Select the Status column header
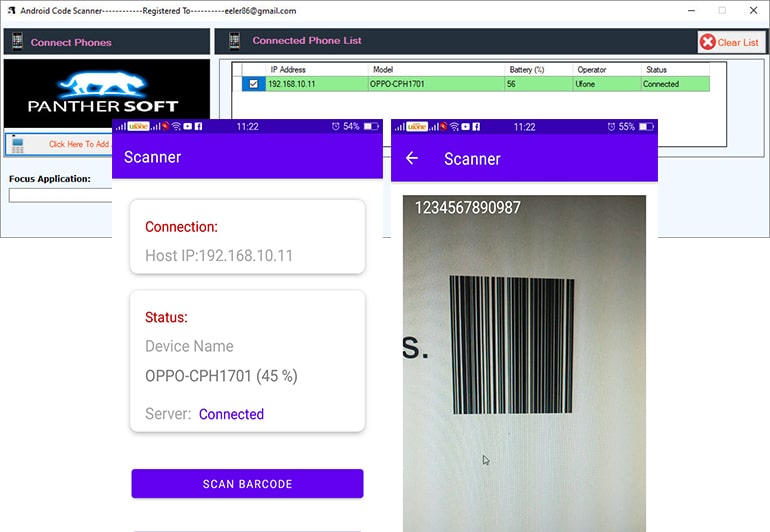This screenshot has height=532, width=770. (x=675, y=69)
